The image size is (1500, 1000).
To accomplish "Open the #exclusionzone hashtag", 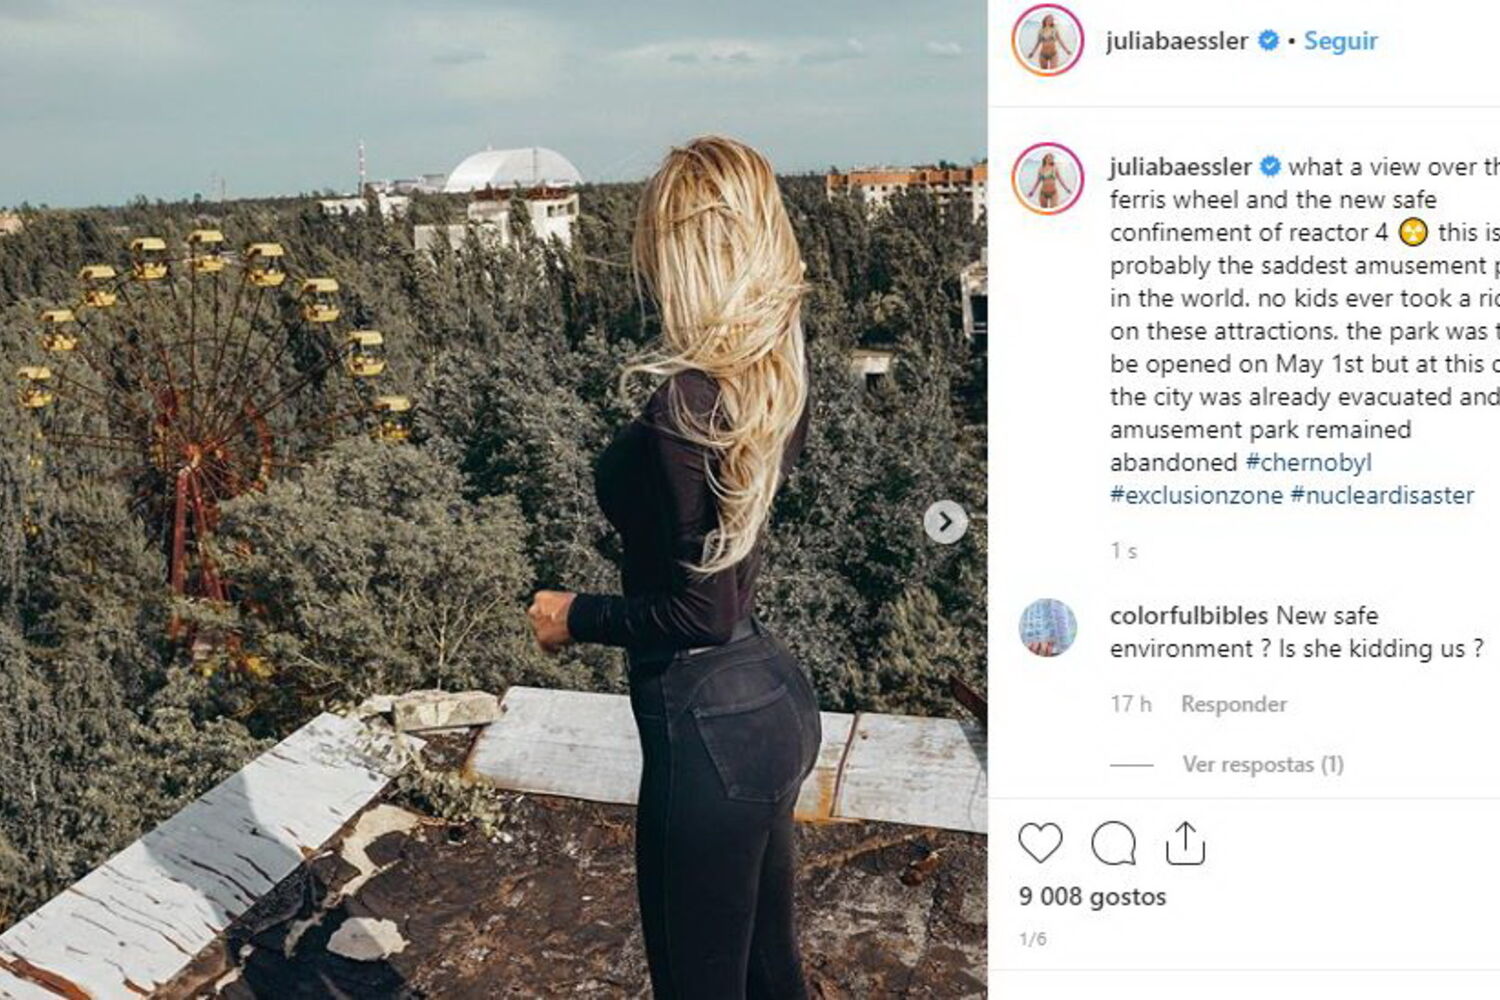I will [x=1196, y=495].
